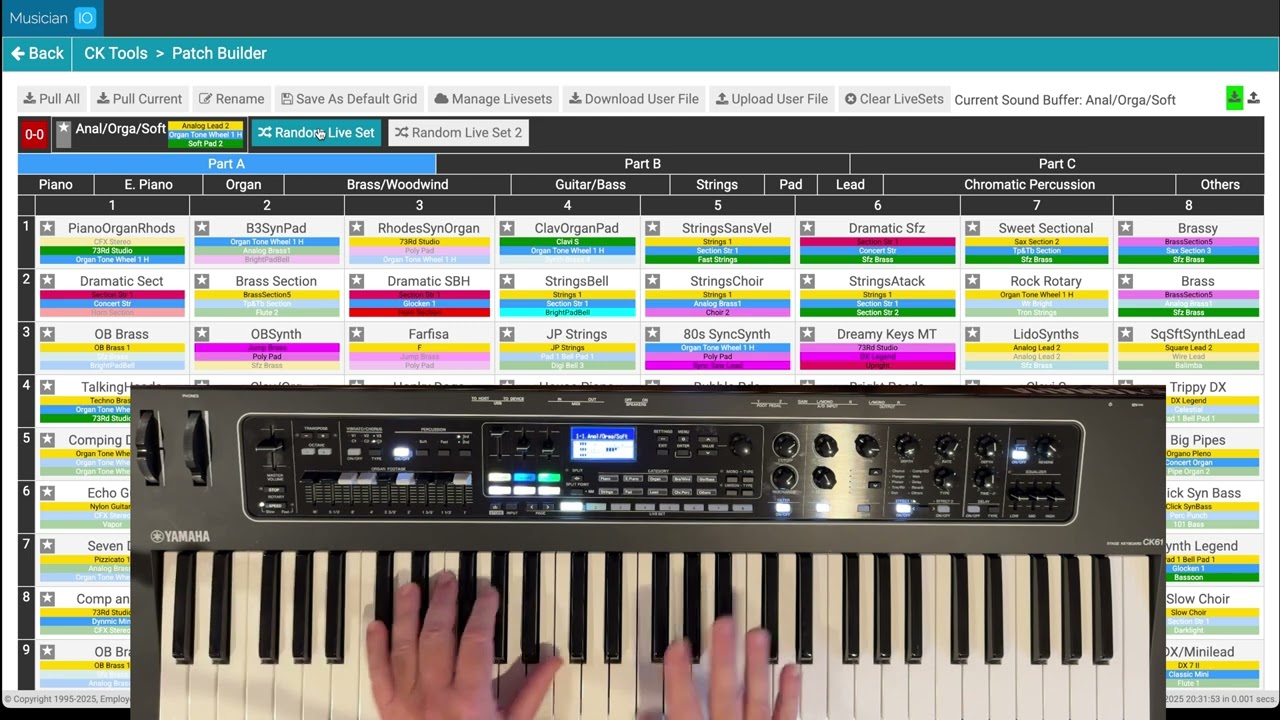Click Download User File
Viewport: 1280px width, 720px height.
634,99
